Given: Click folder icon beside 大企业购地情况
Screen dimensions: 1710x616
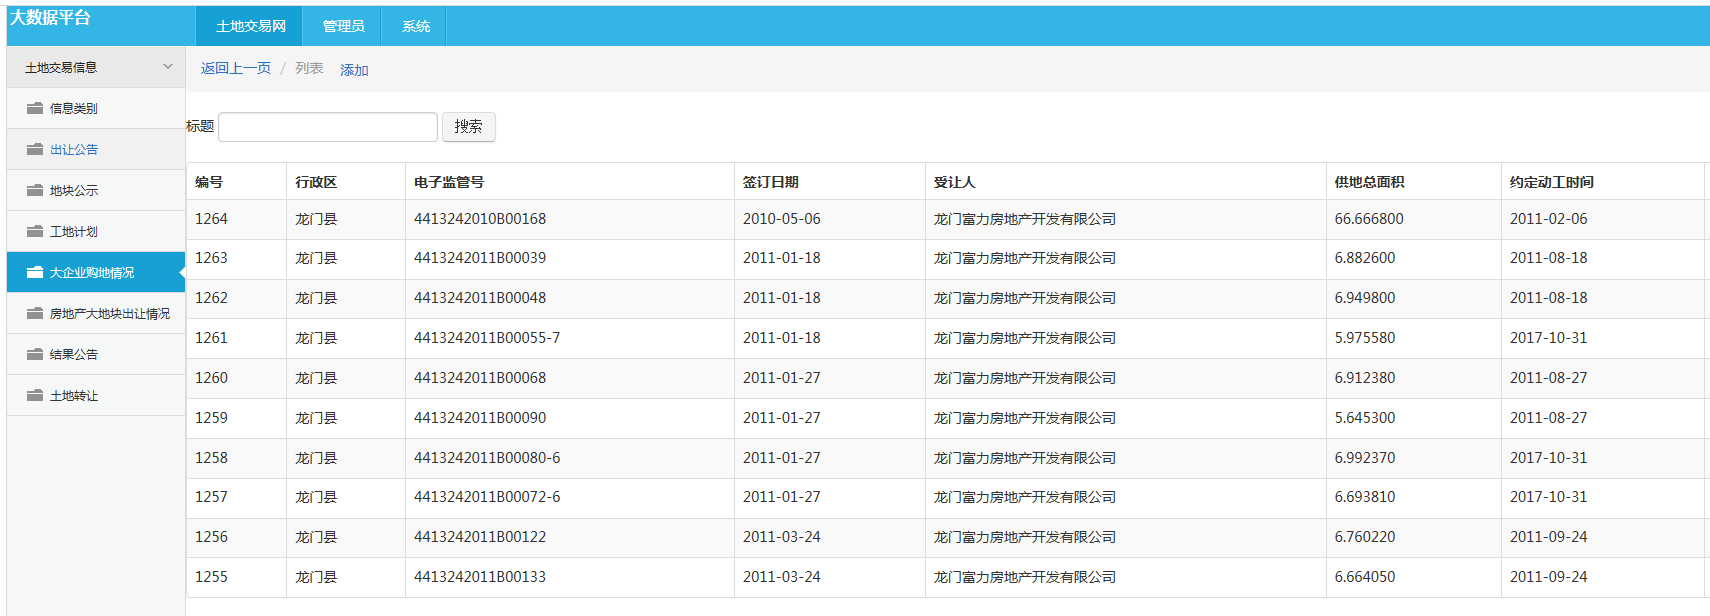Looking at the screenshot, I should [x=35, y=272].
